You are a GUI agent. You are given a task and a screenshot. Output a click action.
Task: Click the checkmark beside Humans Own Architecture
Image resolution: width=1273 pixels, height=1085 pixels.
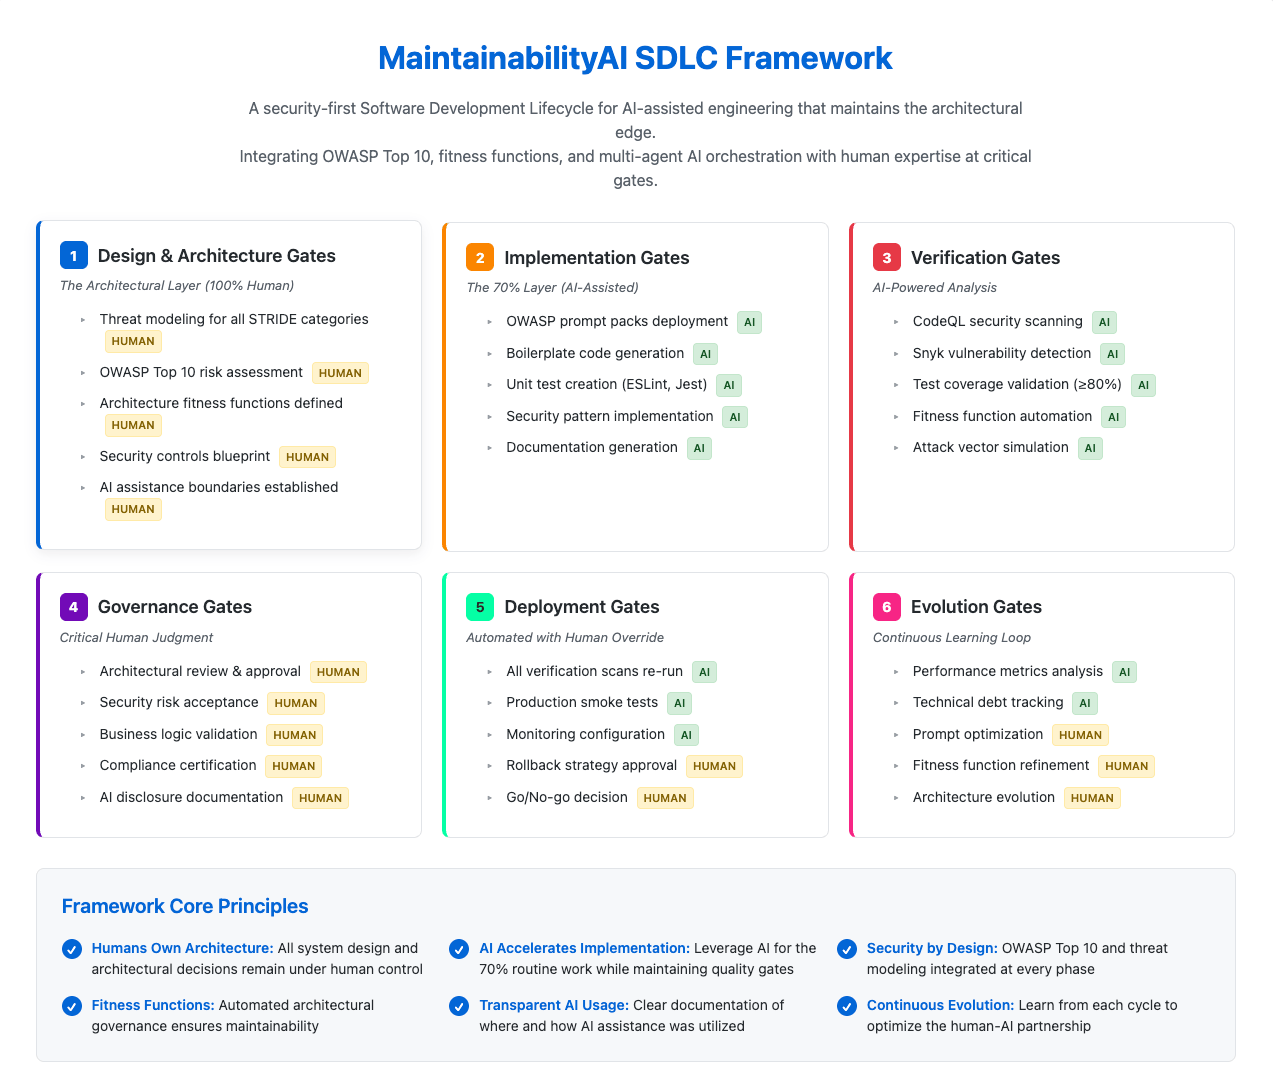[72, 949]
